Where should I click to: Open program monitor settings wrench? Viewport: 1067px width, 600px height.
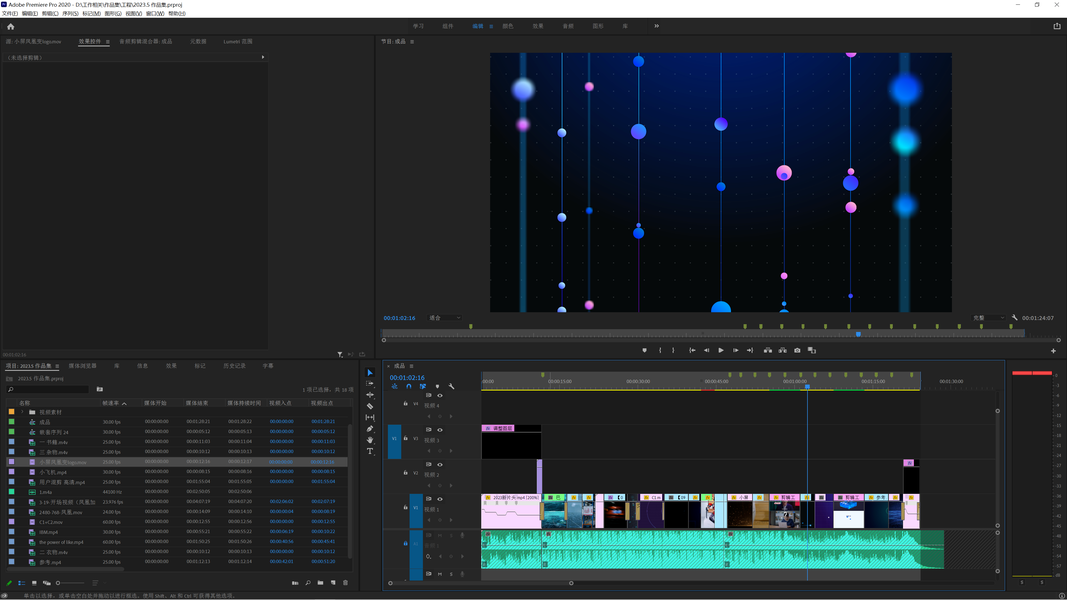point(1015,318)
